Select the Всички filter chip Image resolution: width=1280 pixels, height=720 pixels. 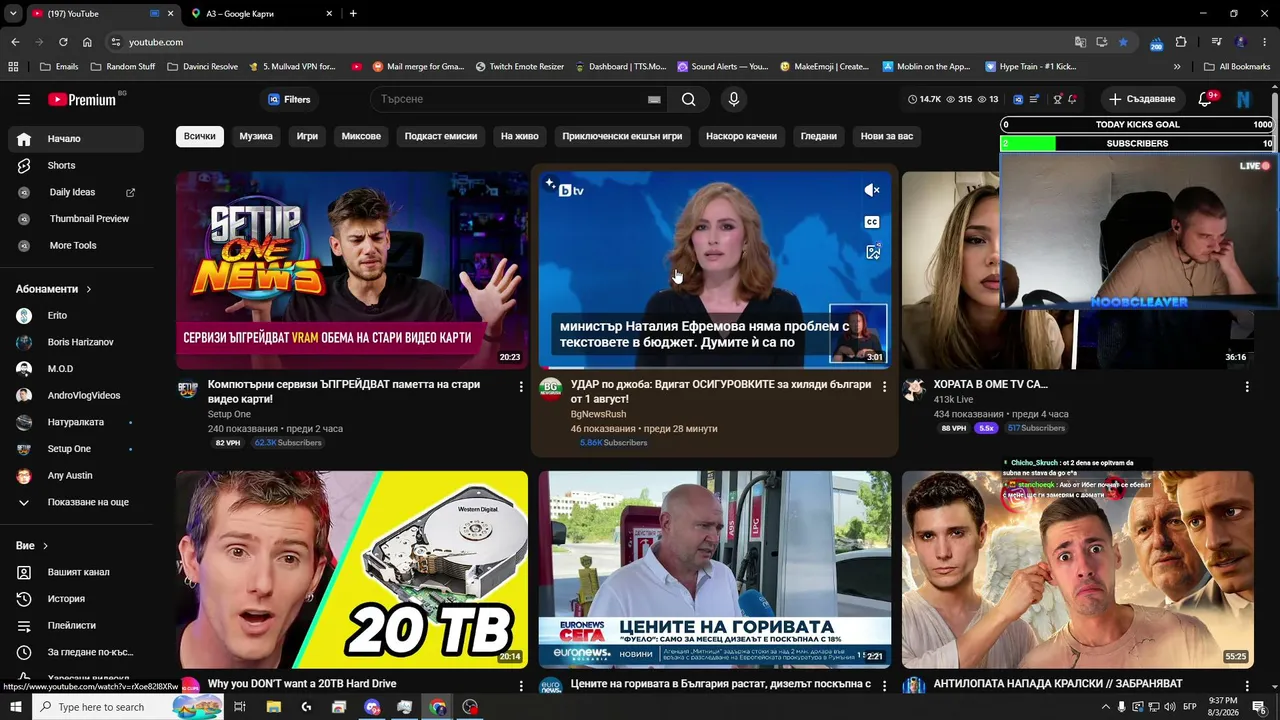[199, 136]
